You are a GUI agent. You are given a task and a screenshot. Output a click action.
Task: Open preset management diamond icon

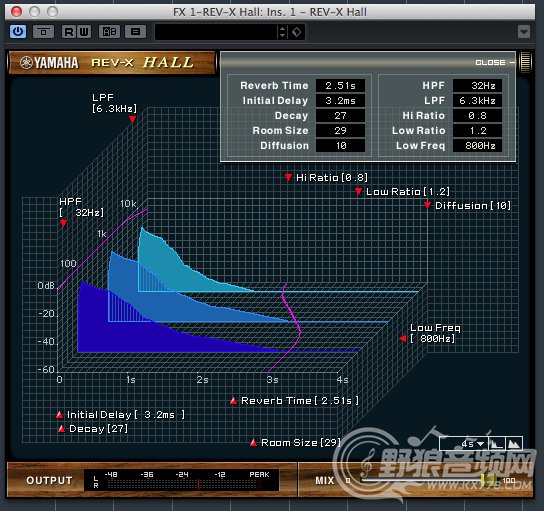point(297,32)
